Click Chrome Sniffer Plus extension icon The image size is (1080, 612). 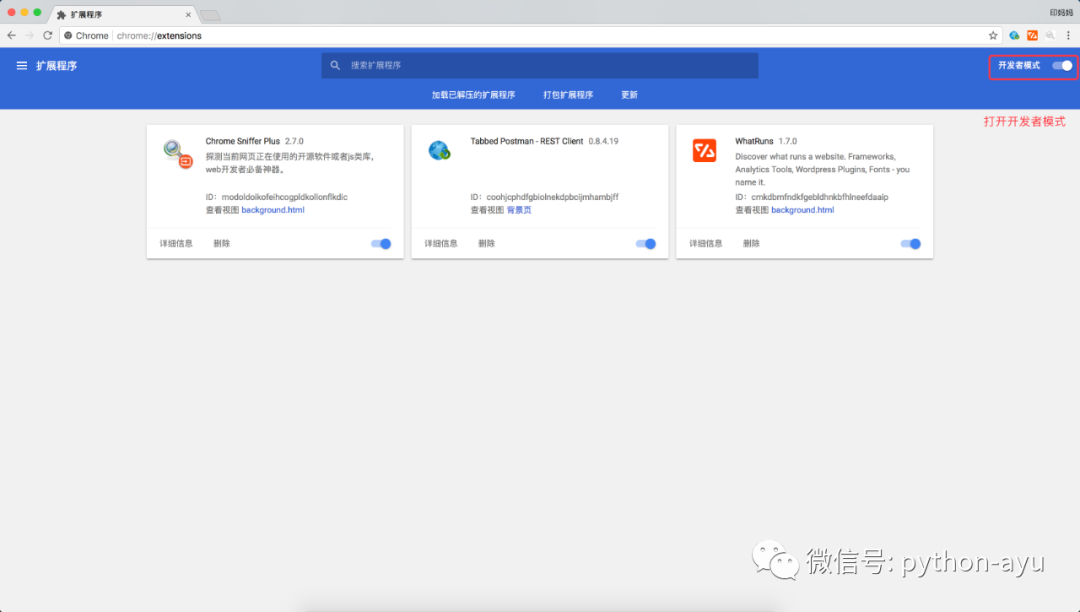tap(178, 153)
